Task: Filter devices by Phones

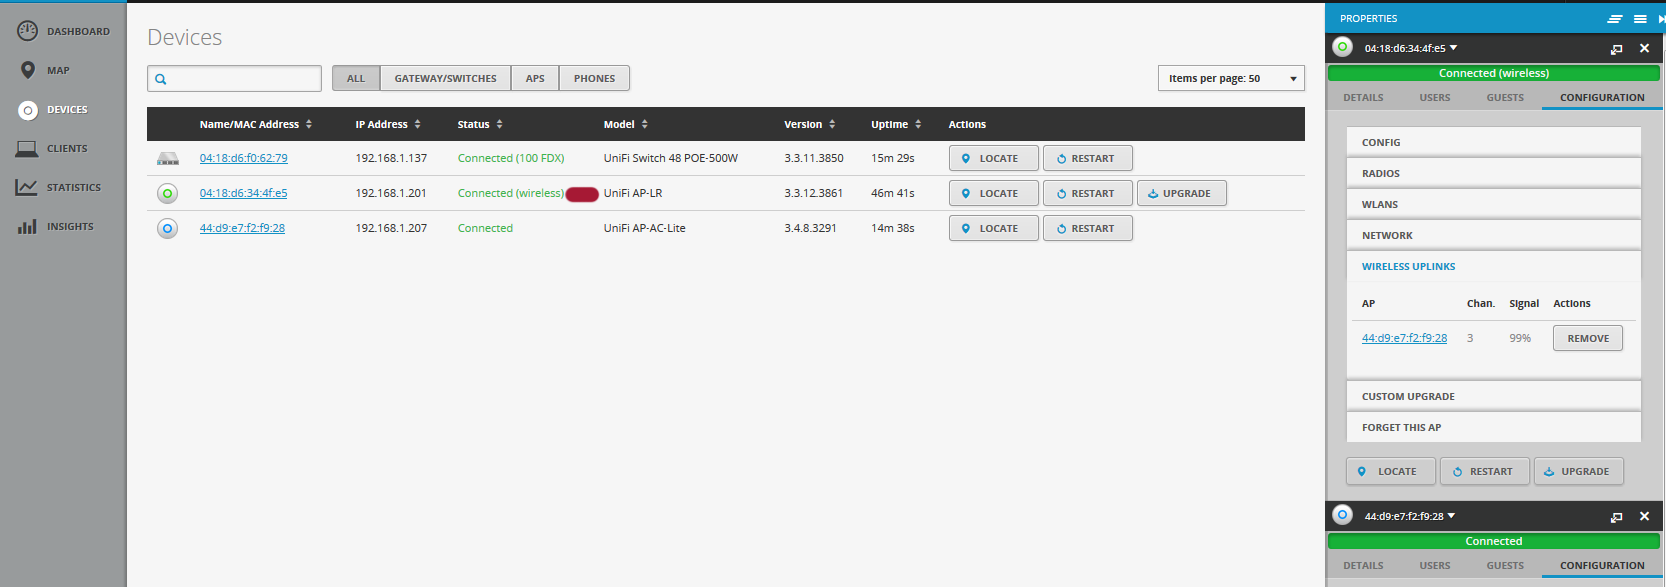Action: coord(594,78)
